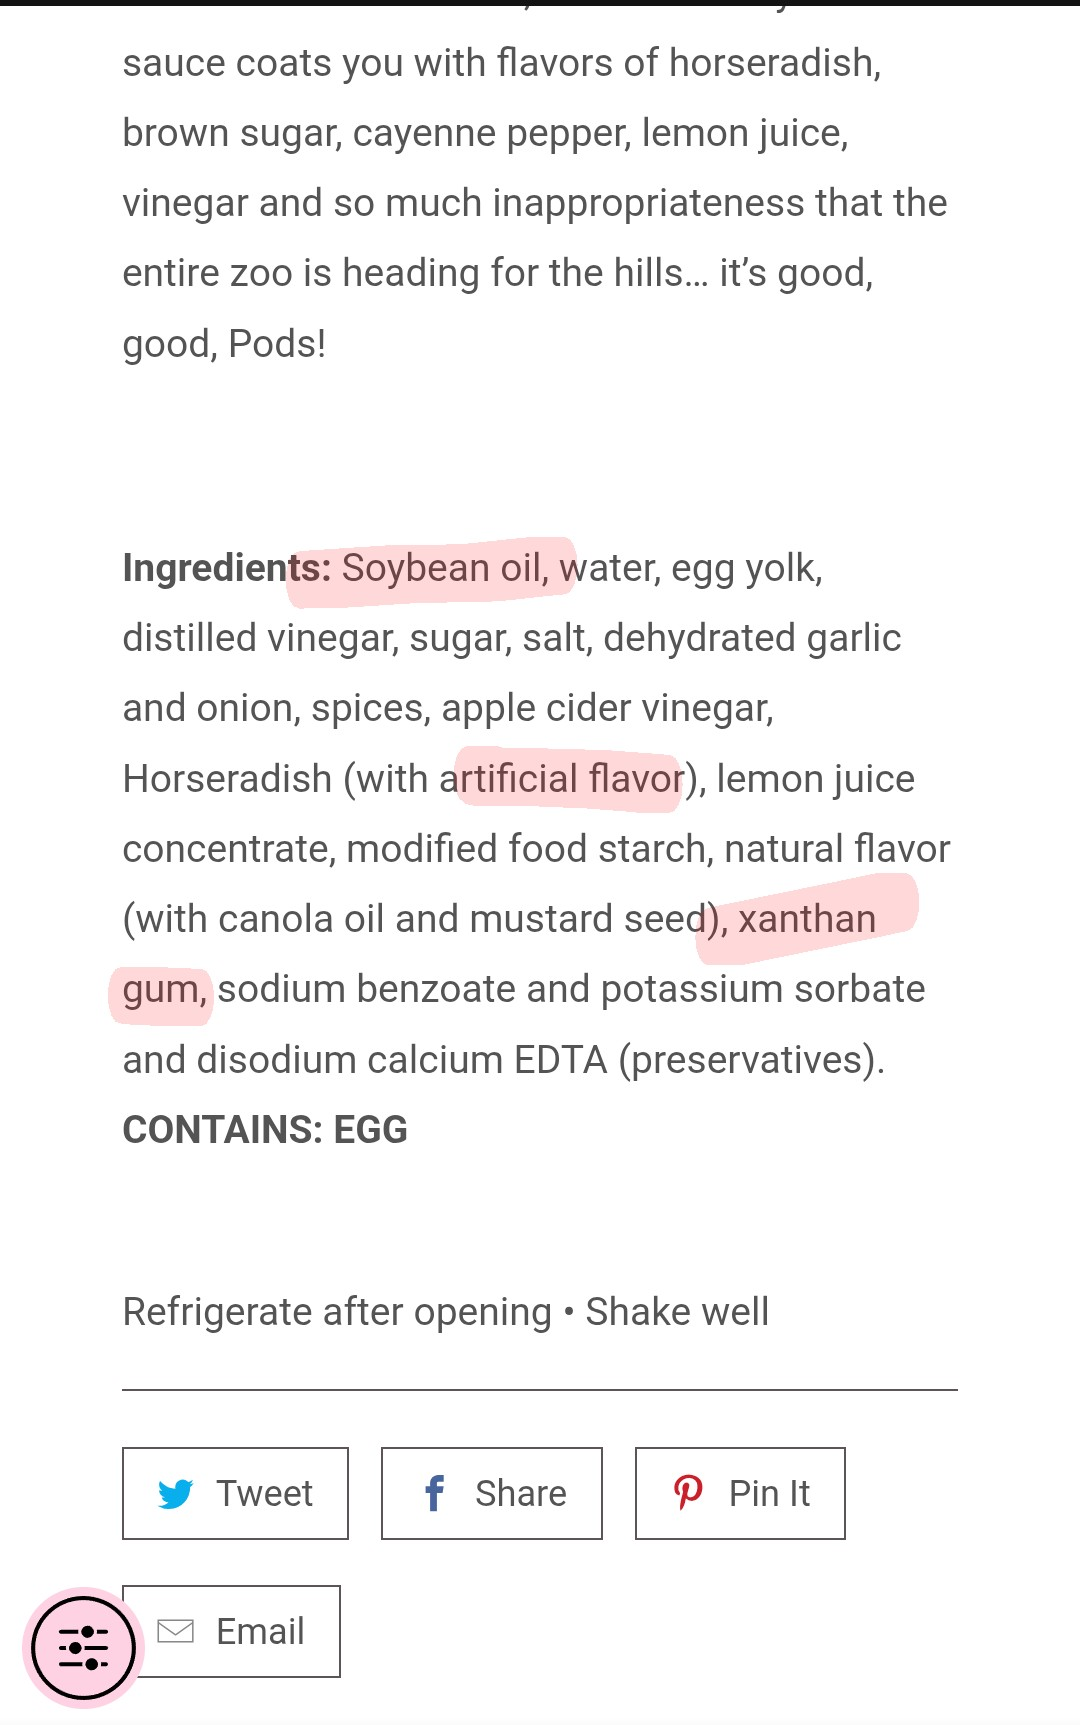Tap the highlighted word "gum,"
The height and width of the screenshot is (1725, 1080).
tap(164, 990)
